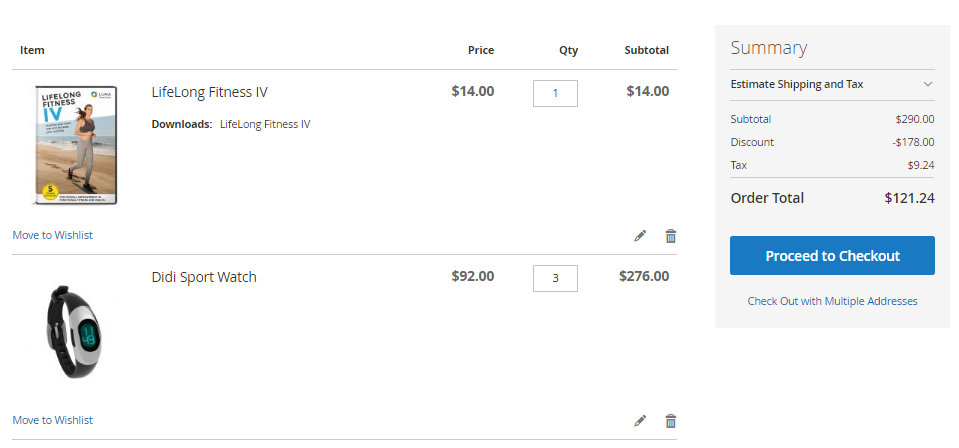Choose Check Out with Multiple Addresses
Image resolution: width=959 pixels, height=448 pixels.
coord(832,301)
